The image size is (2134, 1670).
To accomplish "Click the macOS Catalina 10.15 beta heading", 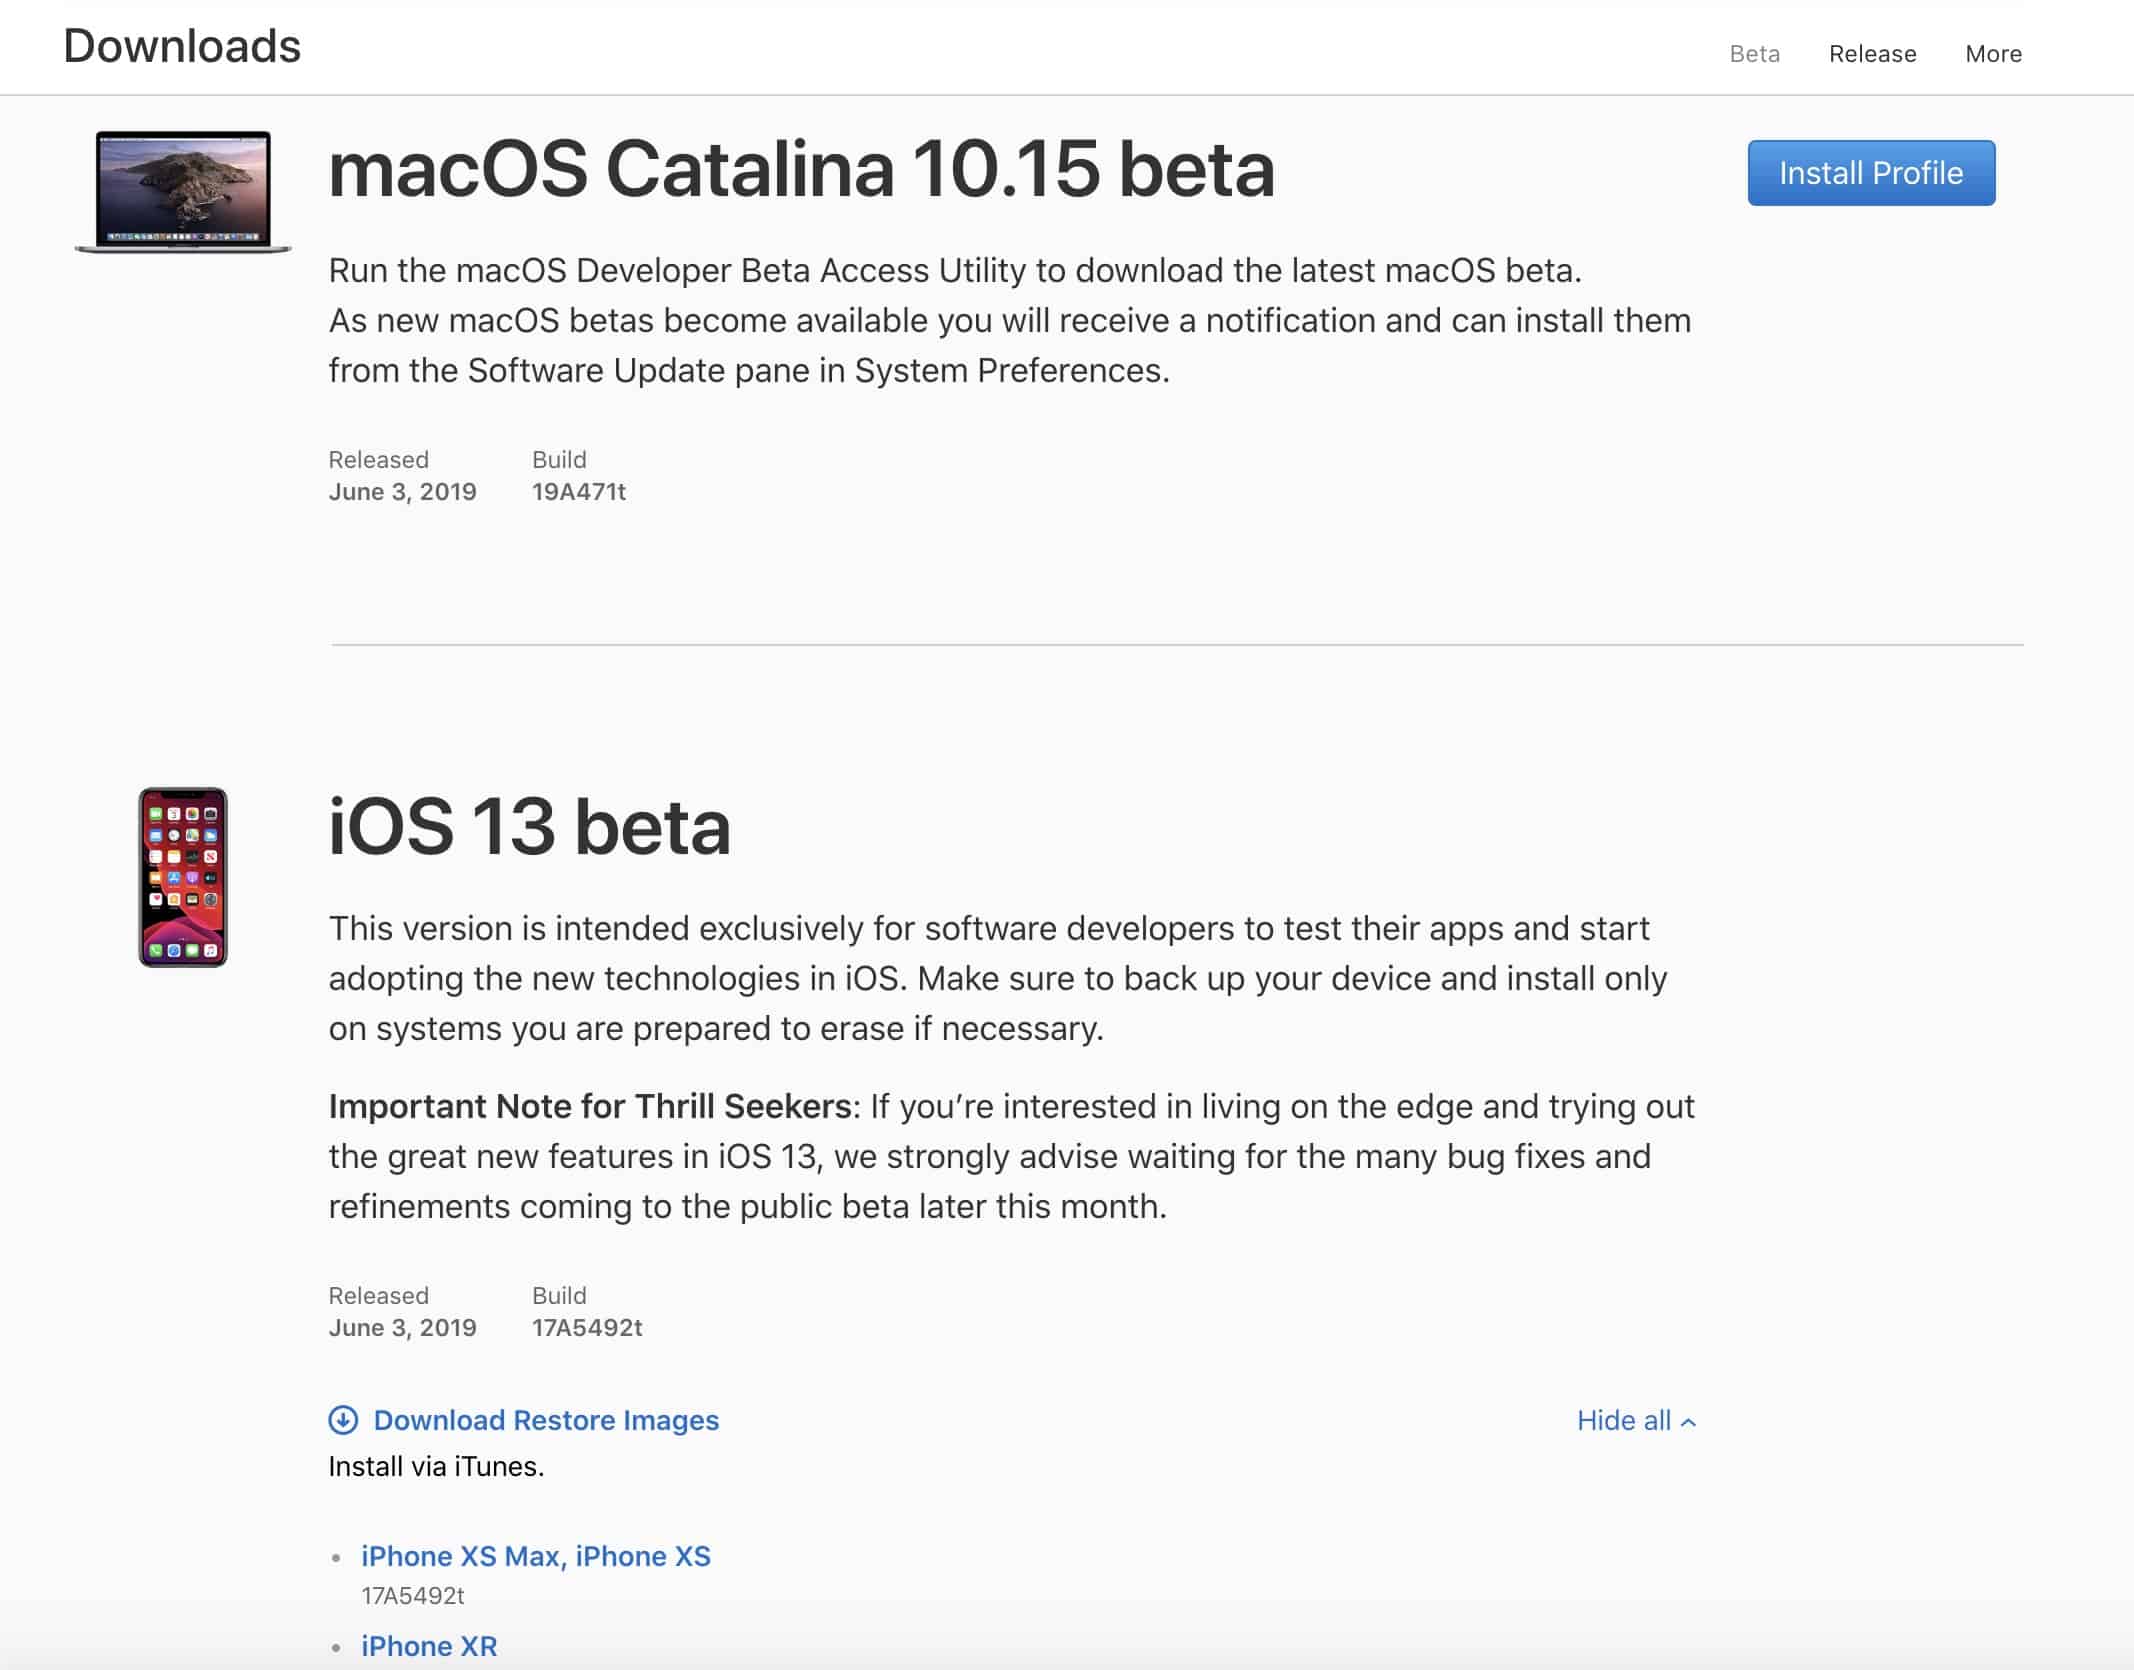I will (801, 169).
